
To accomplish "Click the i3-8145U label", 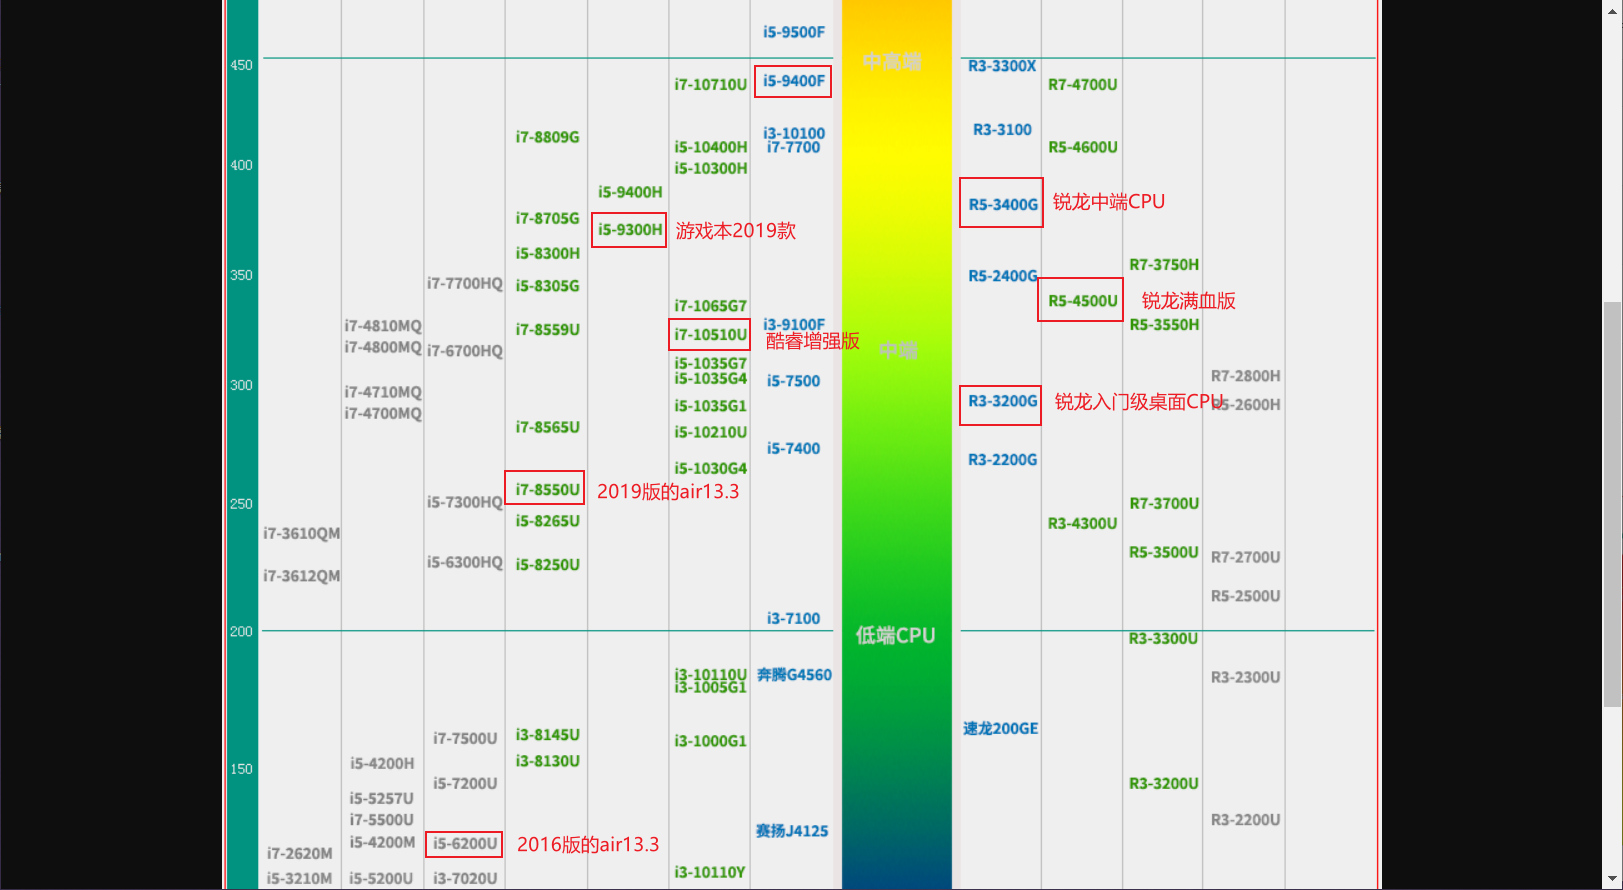I will point(547,735).
